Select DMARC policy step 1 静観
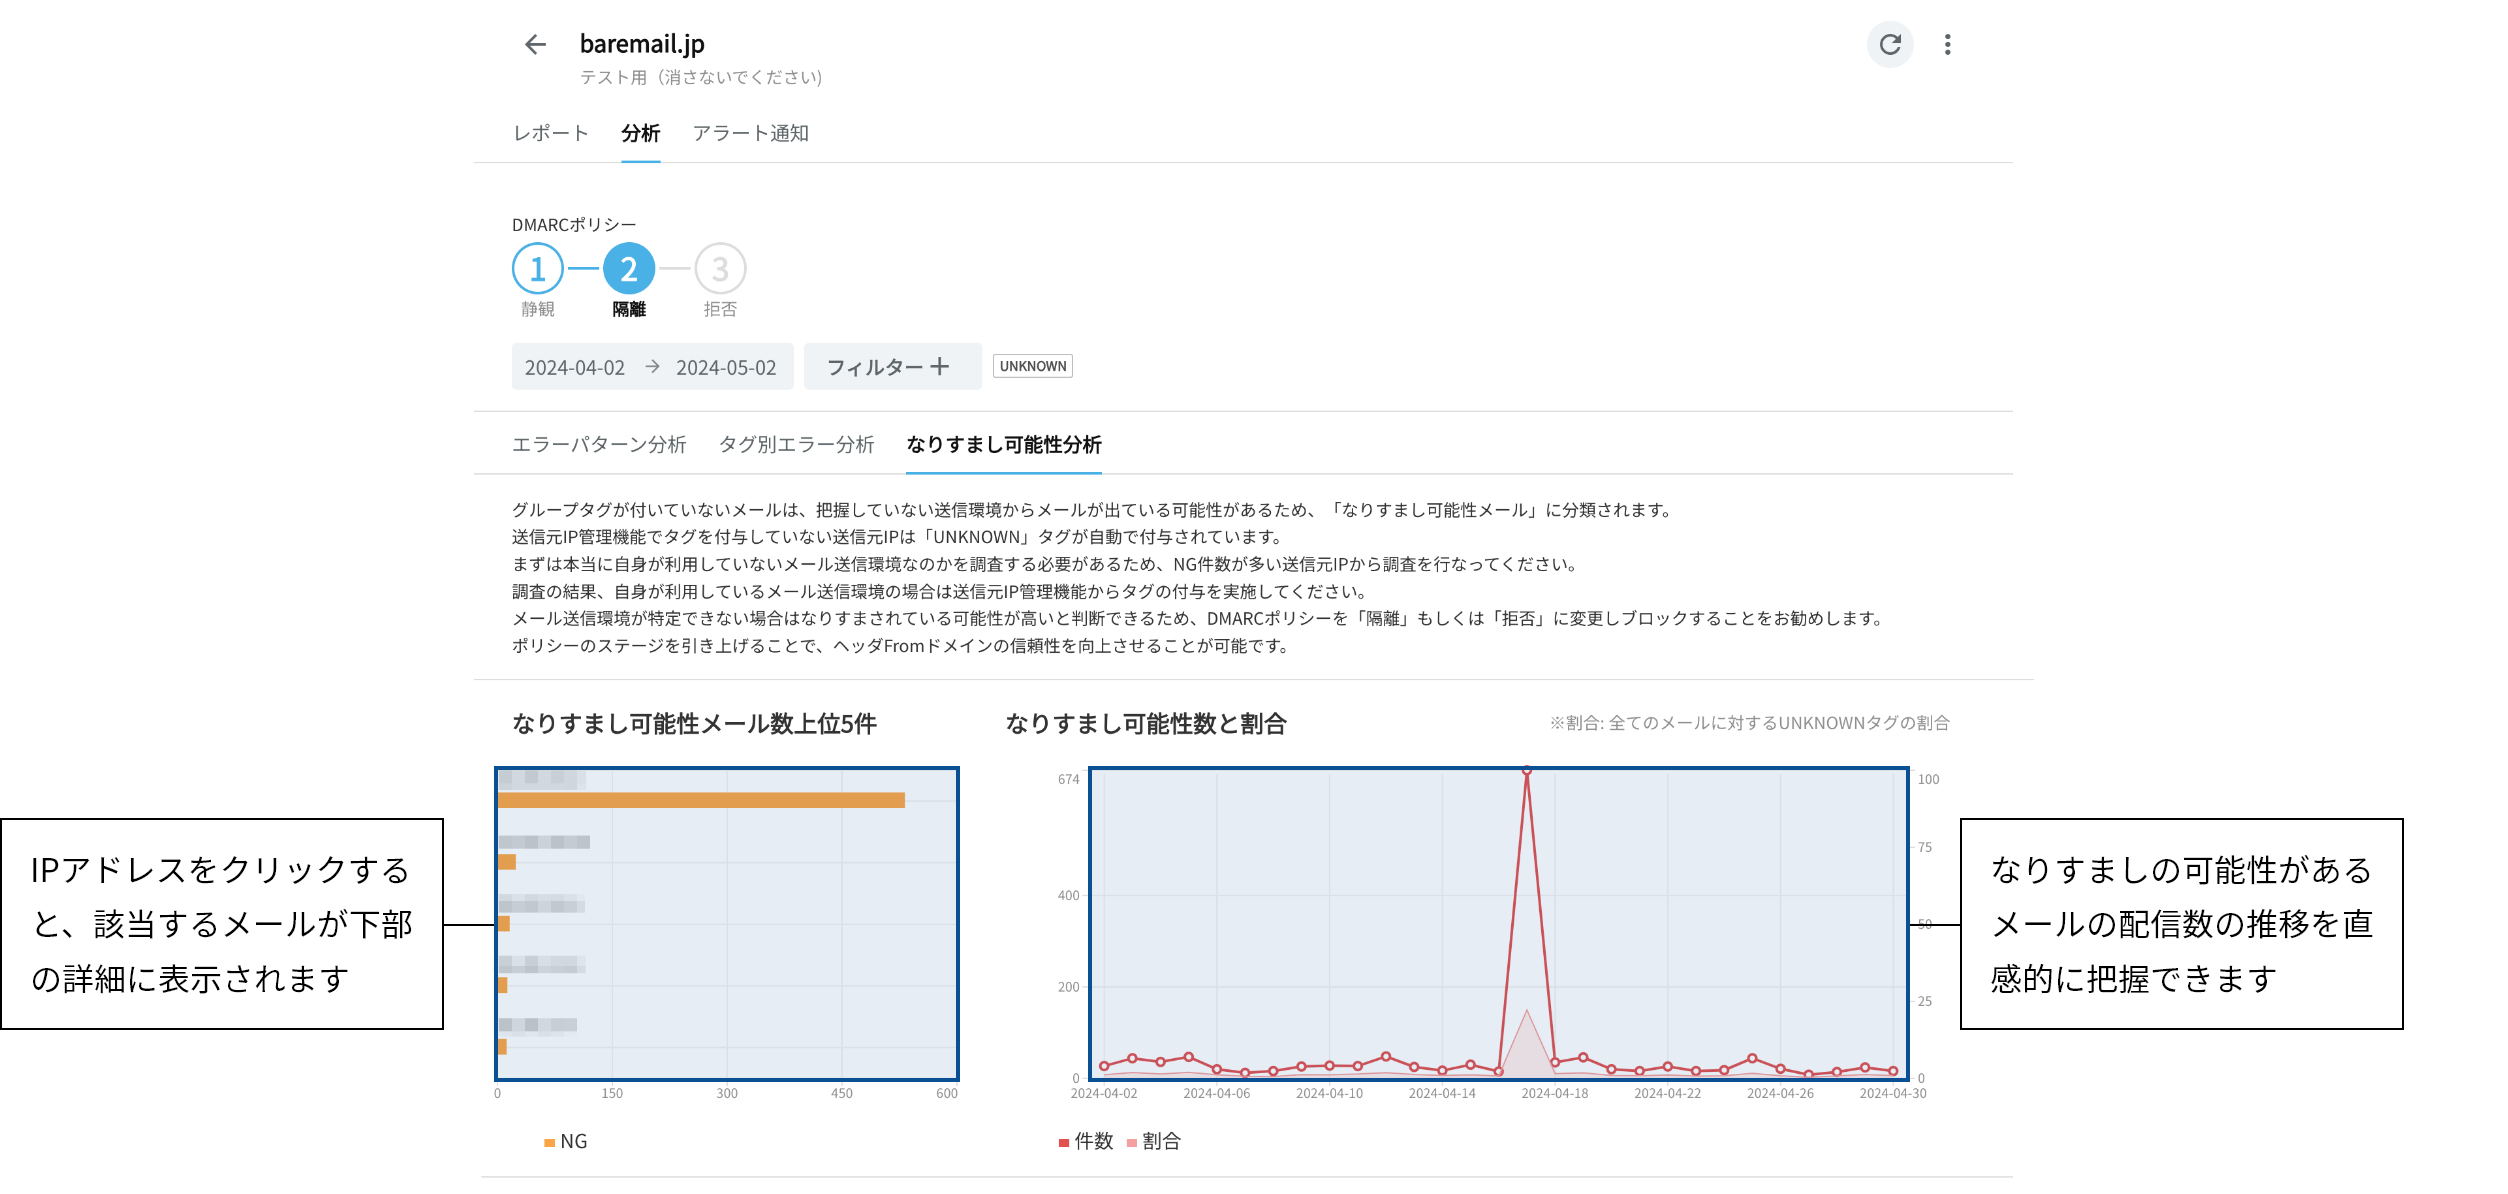This screenshot has width=2508, height=1194. 538,269
